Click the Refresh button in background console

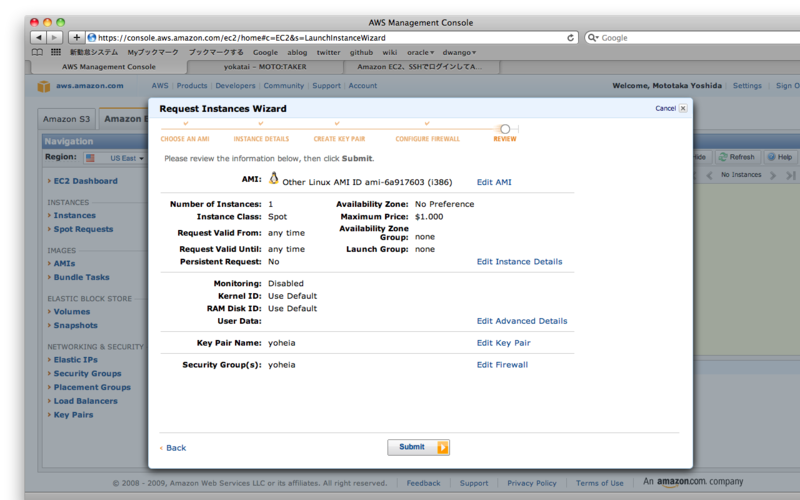coord(737,157)
